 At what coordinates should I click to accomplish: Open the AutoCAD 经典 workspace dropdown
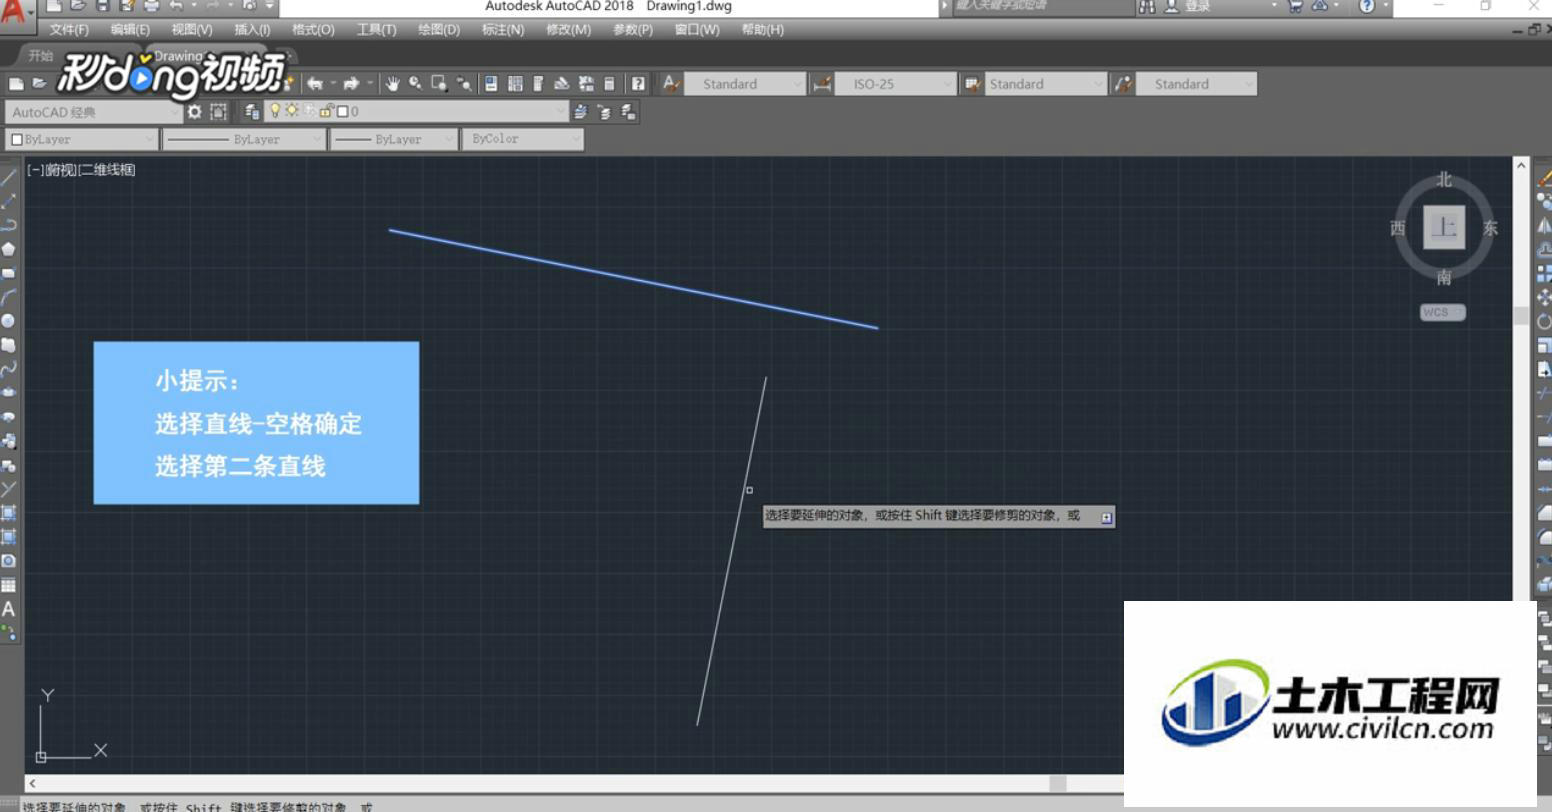[93, 112]
